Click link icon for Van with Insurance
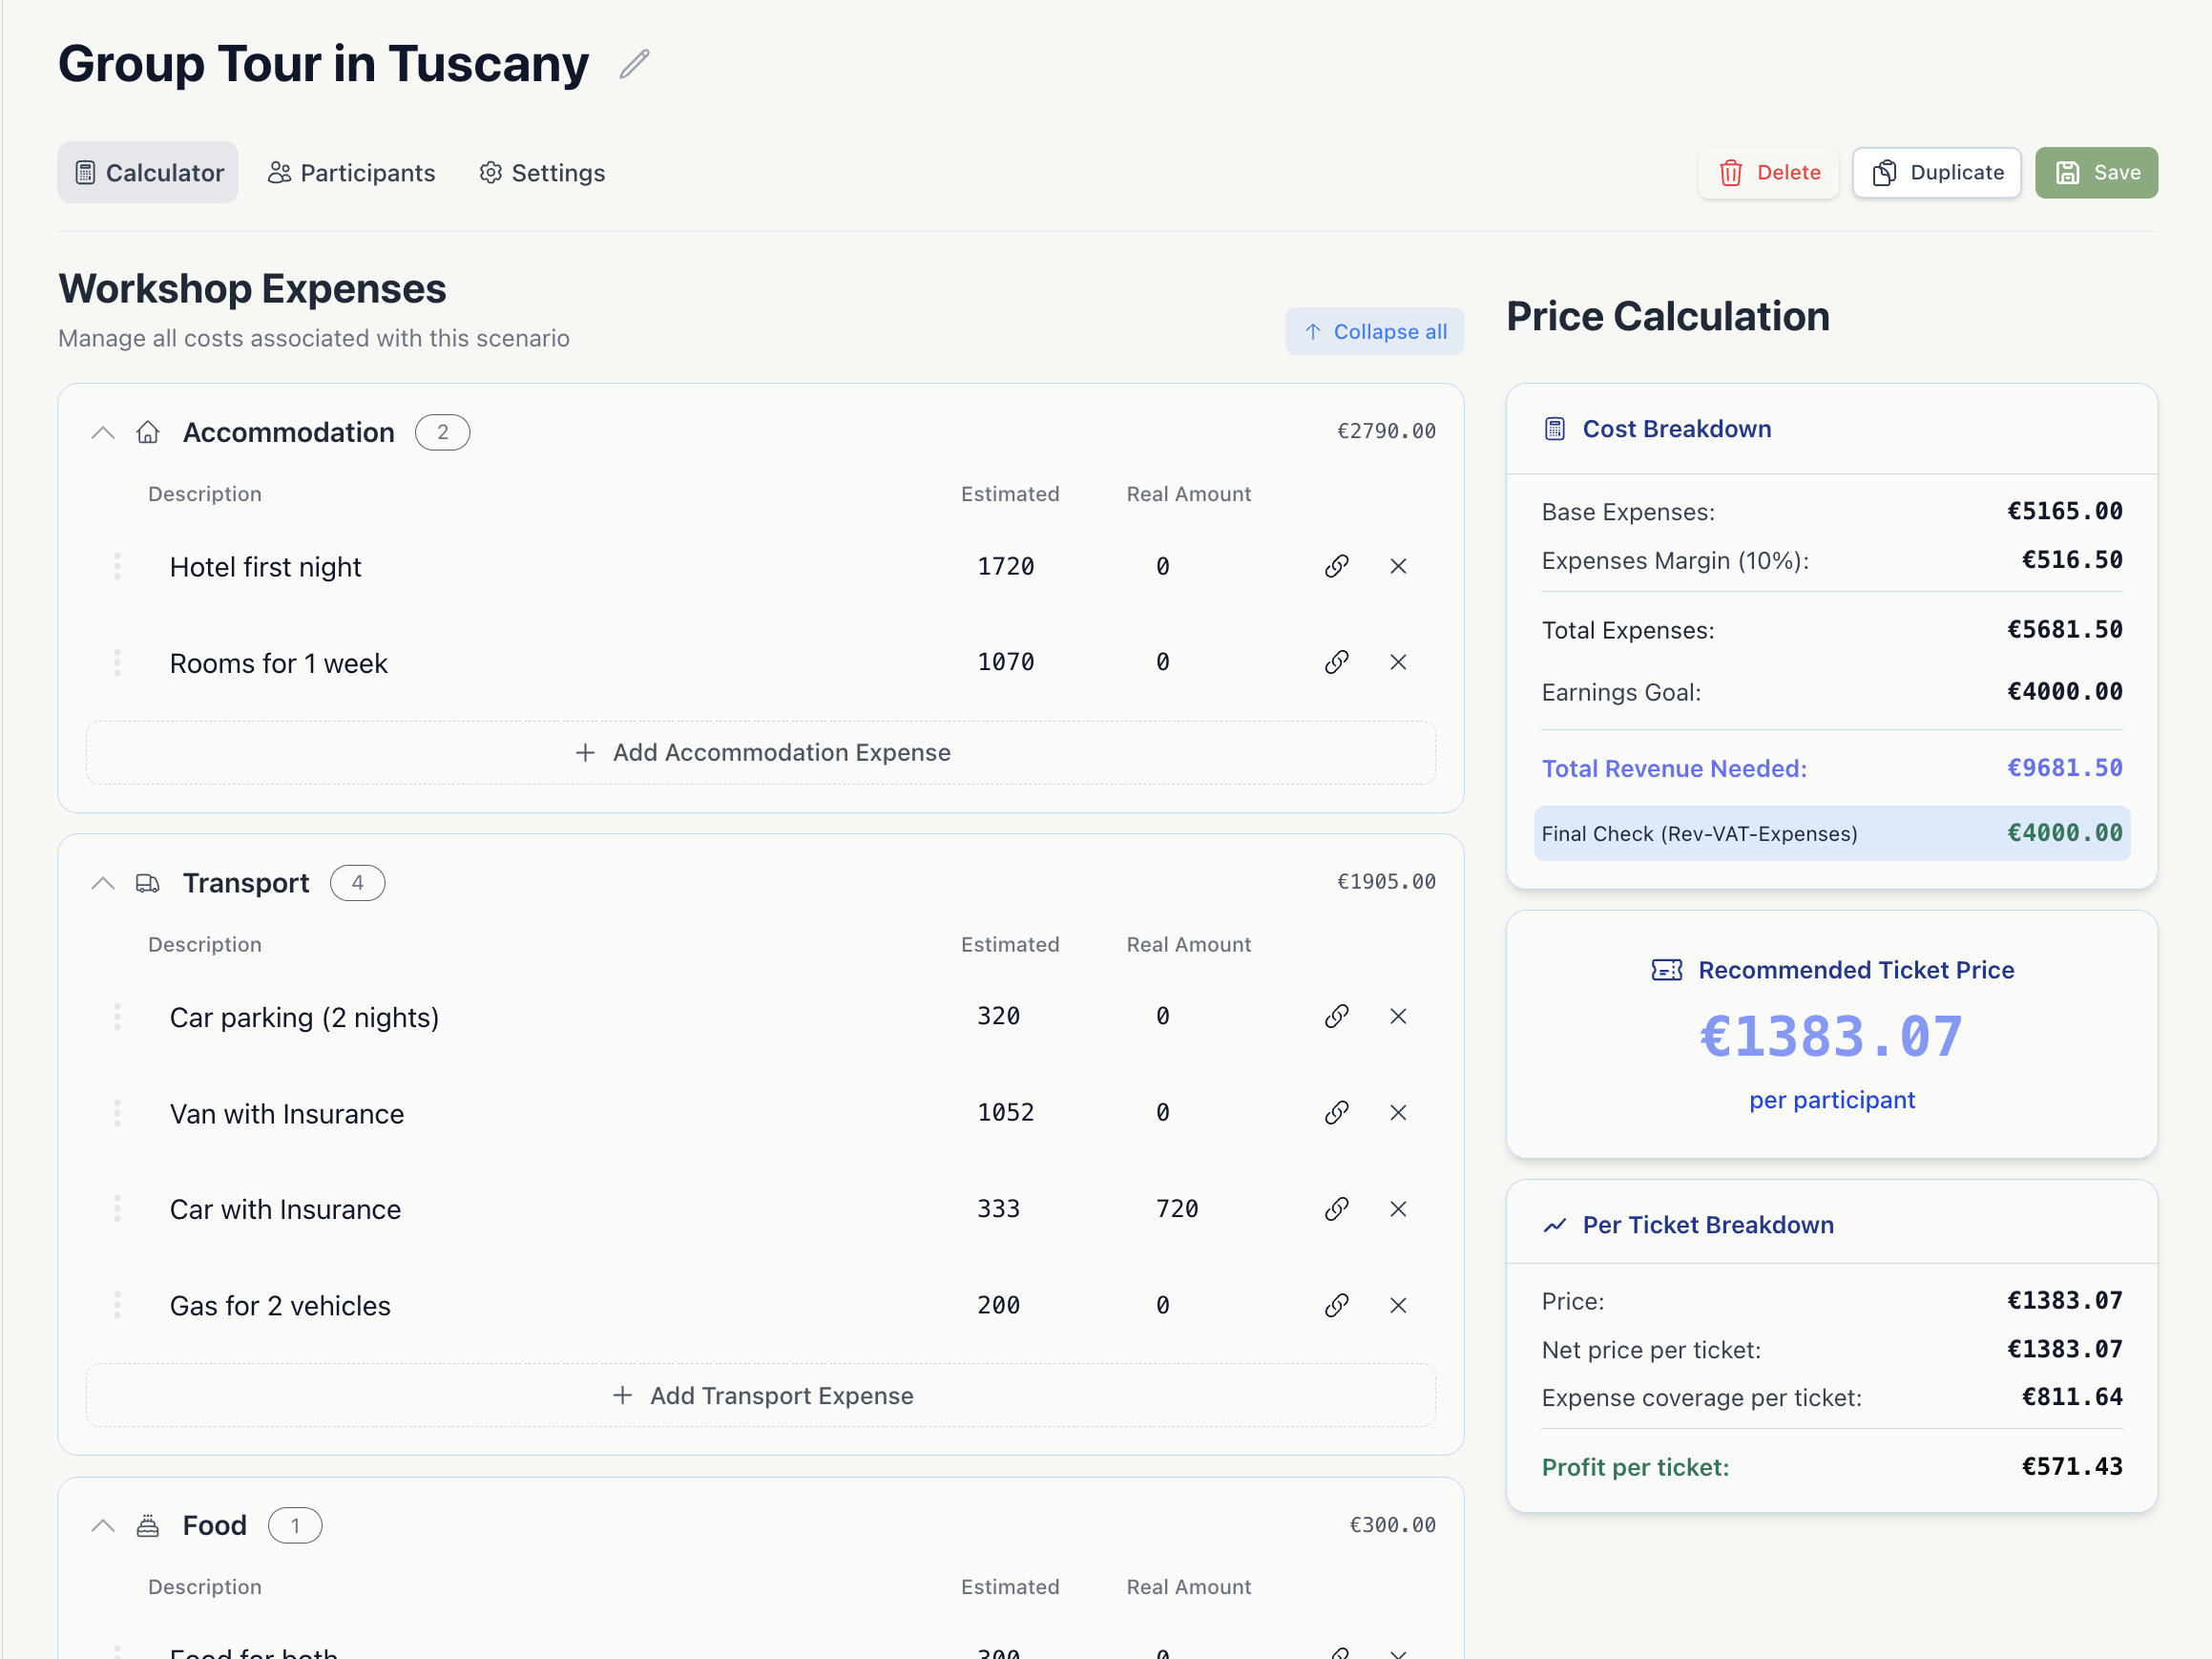Image resolution: width=2212 pixels, height=1659 pixels. 1336,1112
